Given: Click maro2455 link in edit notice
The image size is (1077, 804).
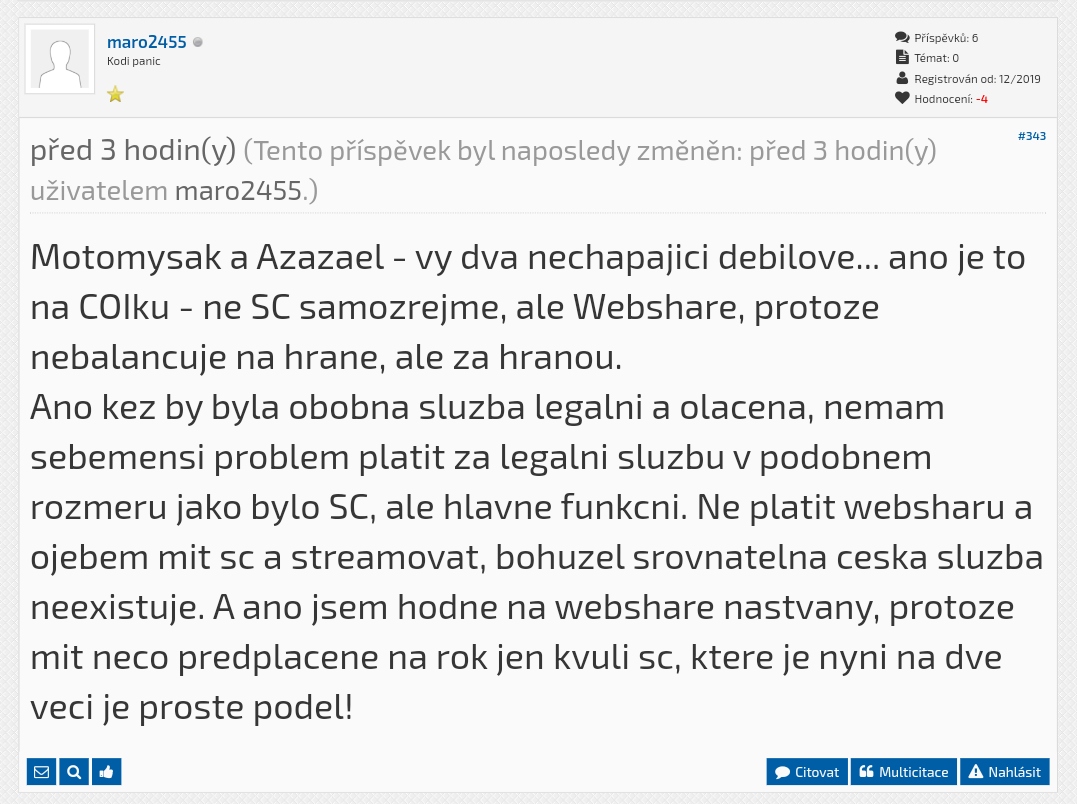Looking at the screenshot, I should pos(238,191).
